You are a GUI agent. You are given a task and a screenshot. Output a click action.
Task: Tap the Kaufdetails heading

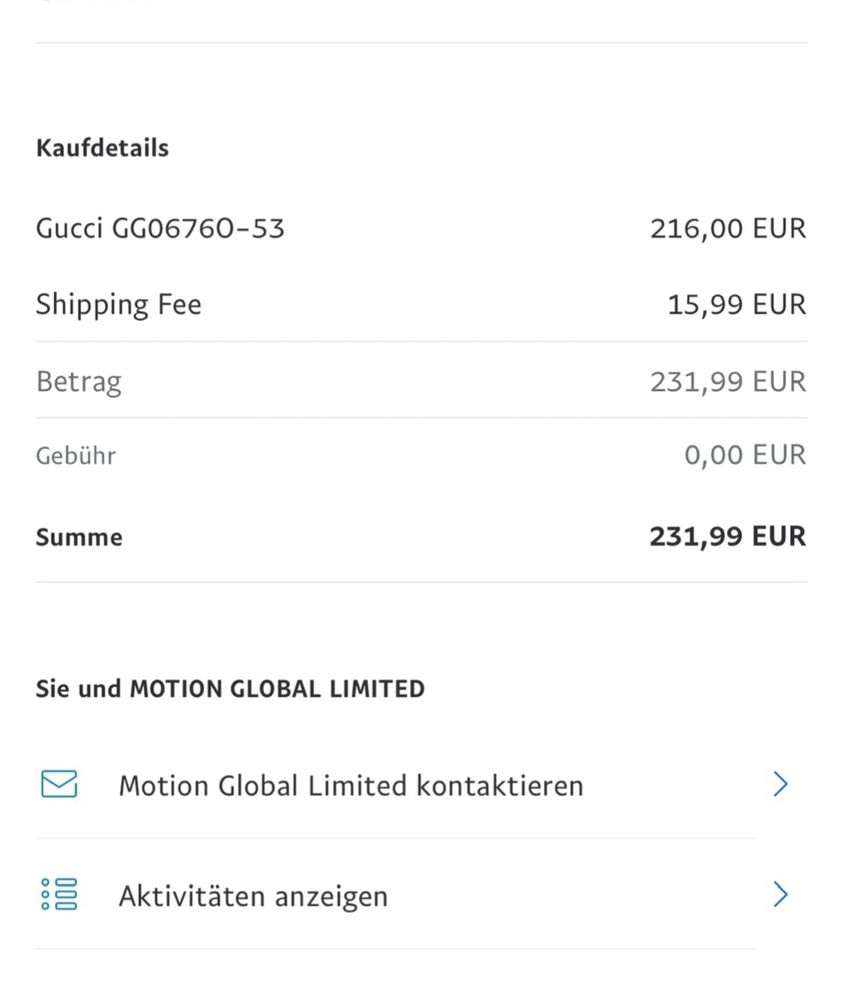pos(102,148)
